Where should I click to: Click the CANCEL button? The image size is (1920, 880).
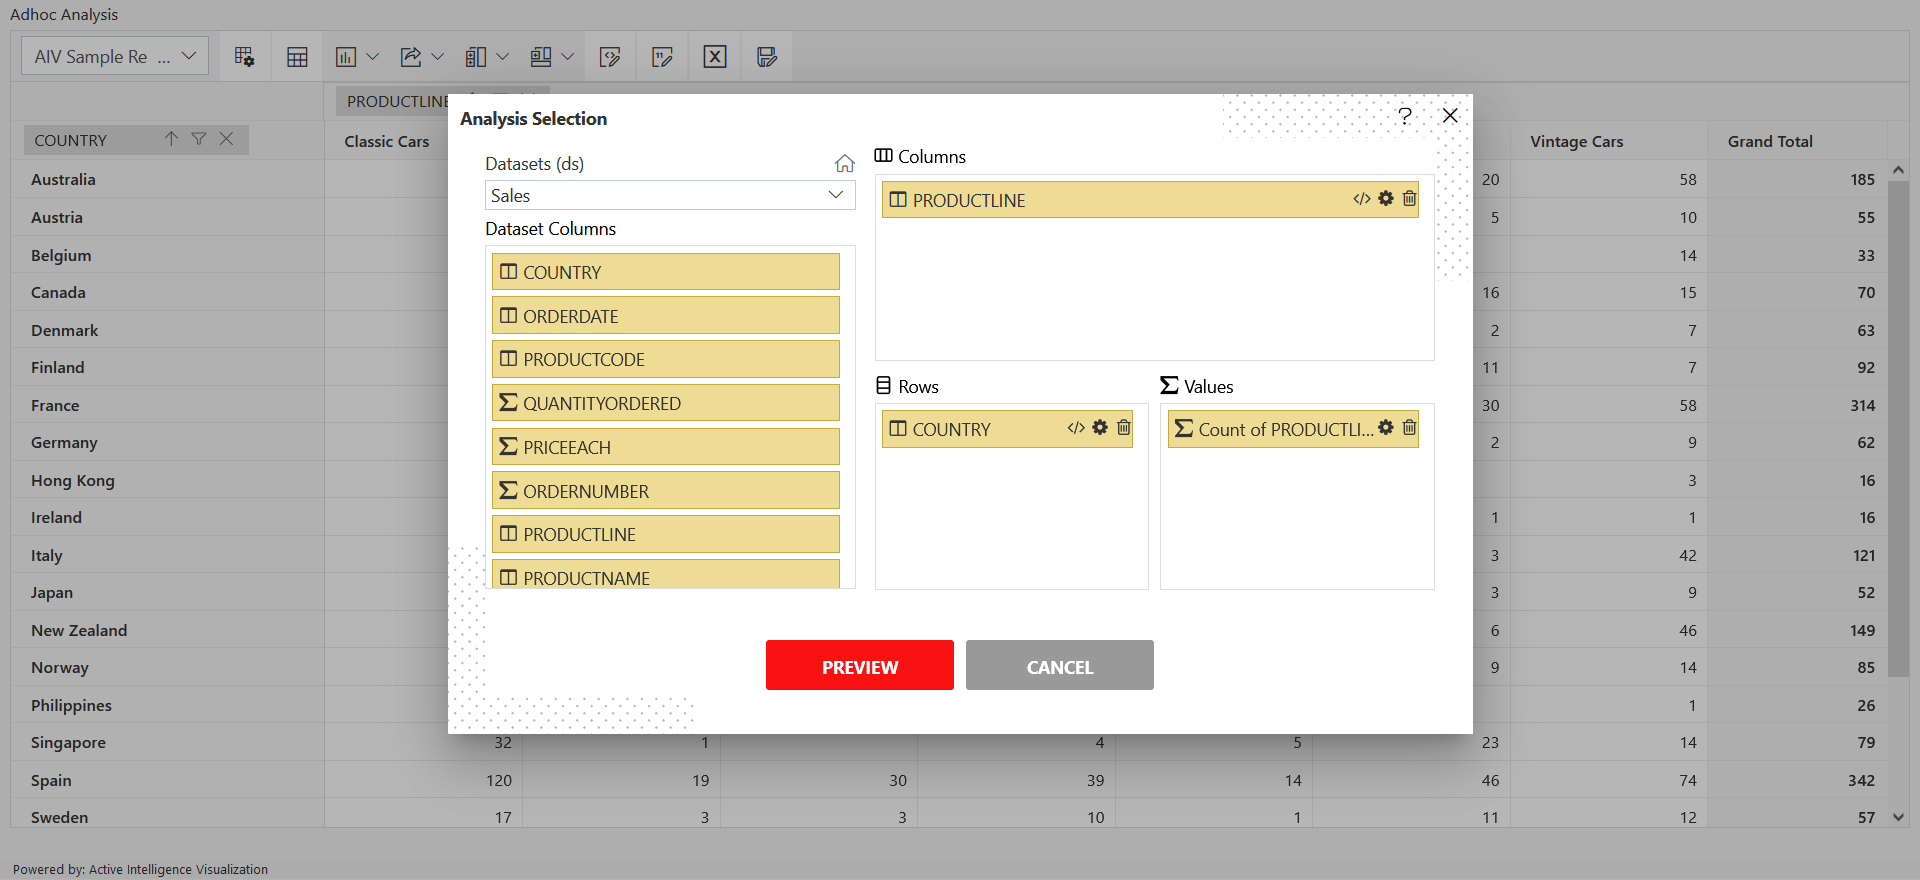tap(1060, 665)
